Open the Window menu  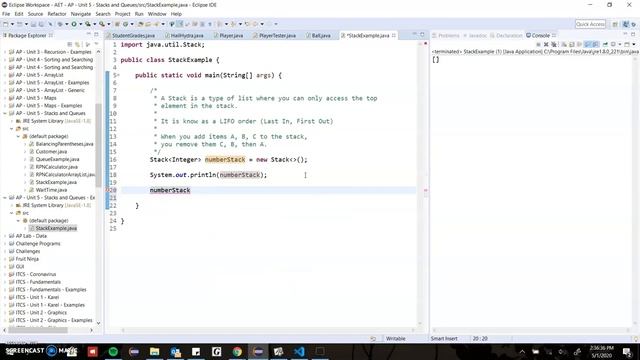pos(157,14)
